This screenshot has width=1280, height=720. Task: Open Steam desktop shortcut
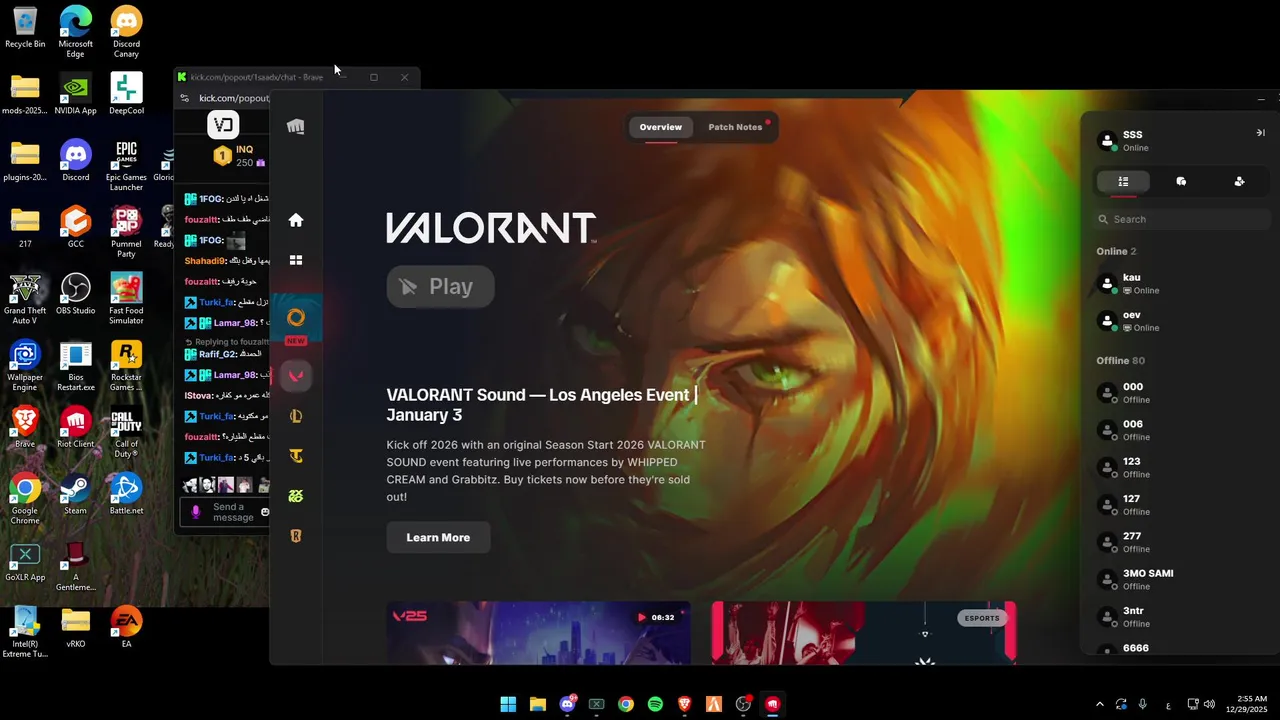pyautogui.click(x=76, y=495)
